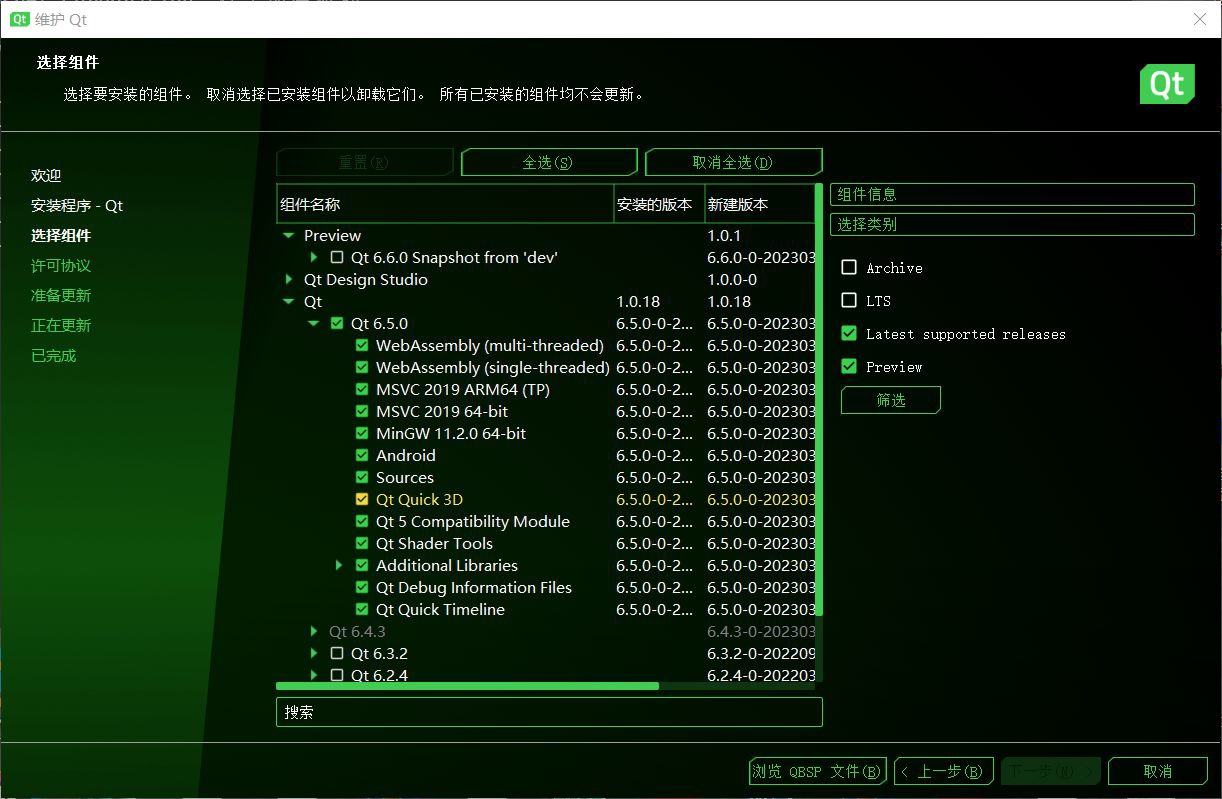Expand the Additional Libraries node
Screen dimensions: 1222x799
coord(339,565)
